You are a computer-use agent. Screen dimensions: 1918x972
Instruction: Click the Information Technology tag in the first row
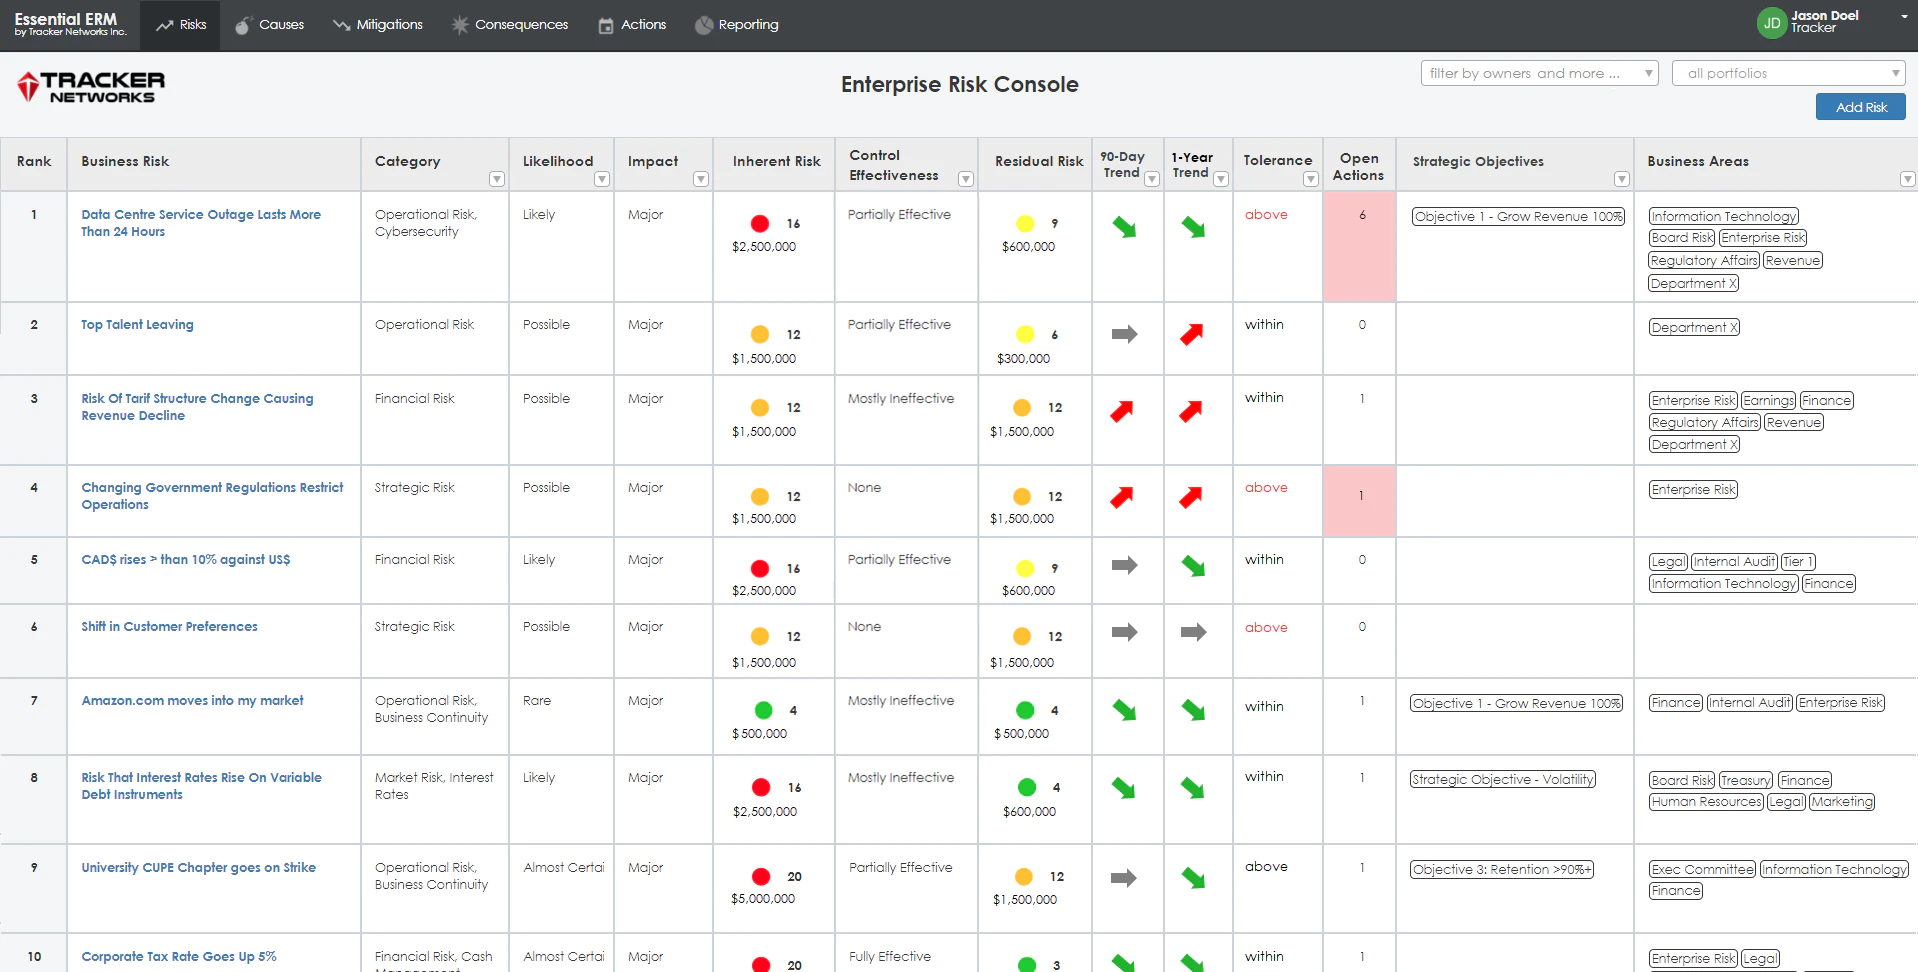[1723, 216]
